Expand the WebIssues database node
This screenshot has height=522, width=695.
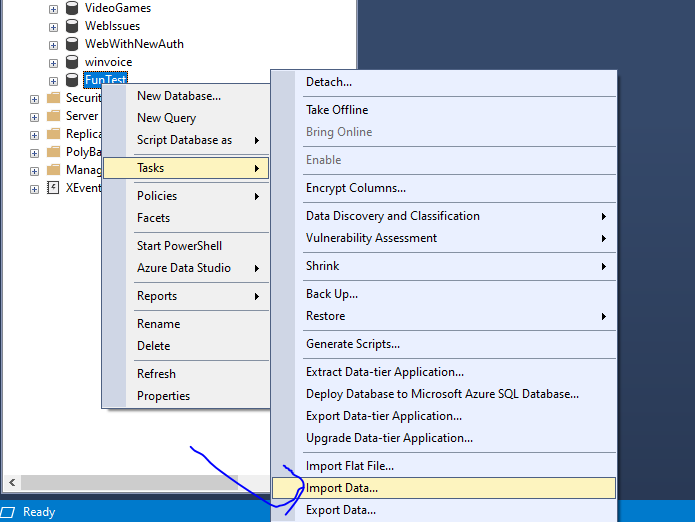53,27
